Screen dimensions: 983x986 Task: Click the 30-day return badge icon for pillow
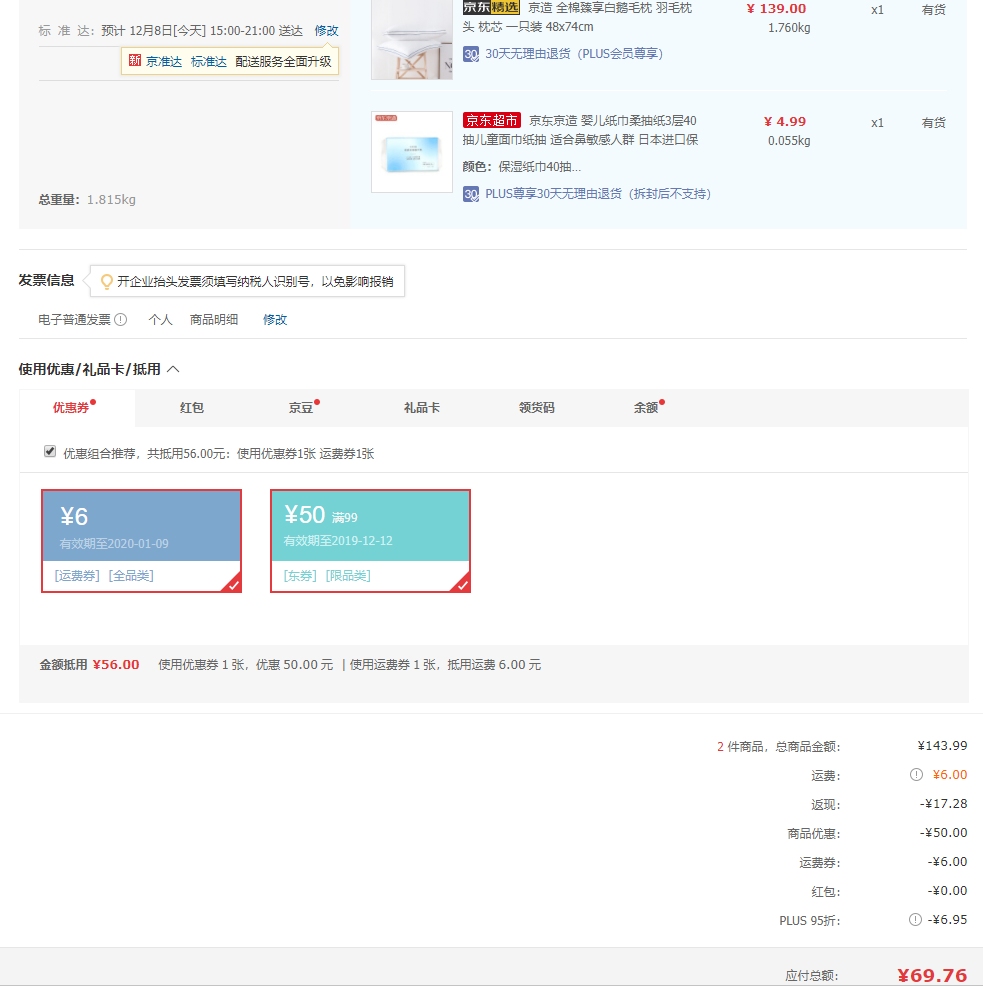(470, 54)
